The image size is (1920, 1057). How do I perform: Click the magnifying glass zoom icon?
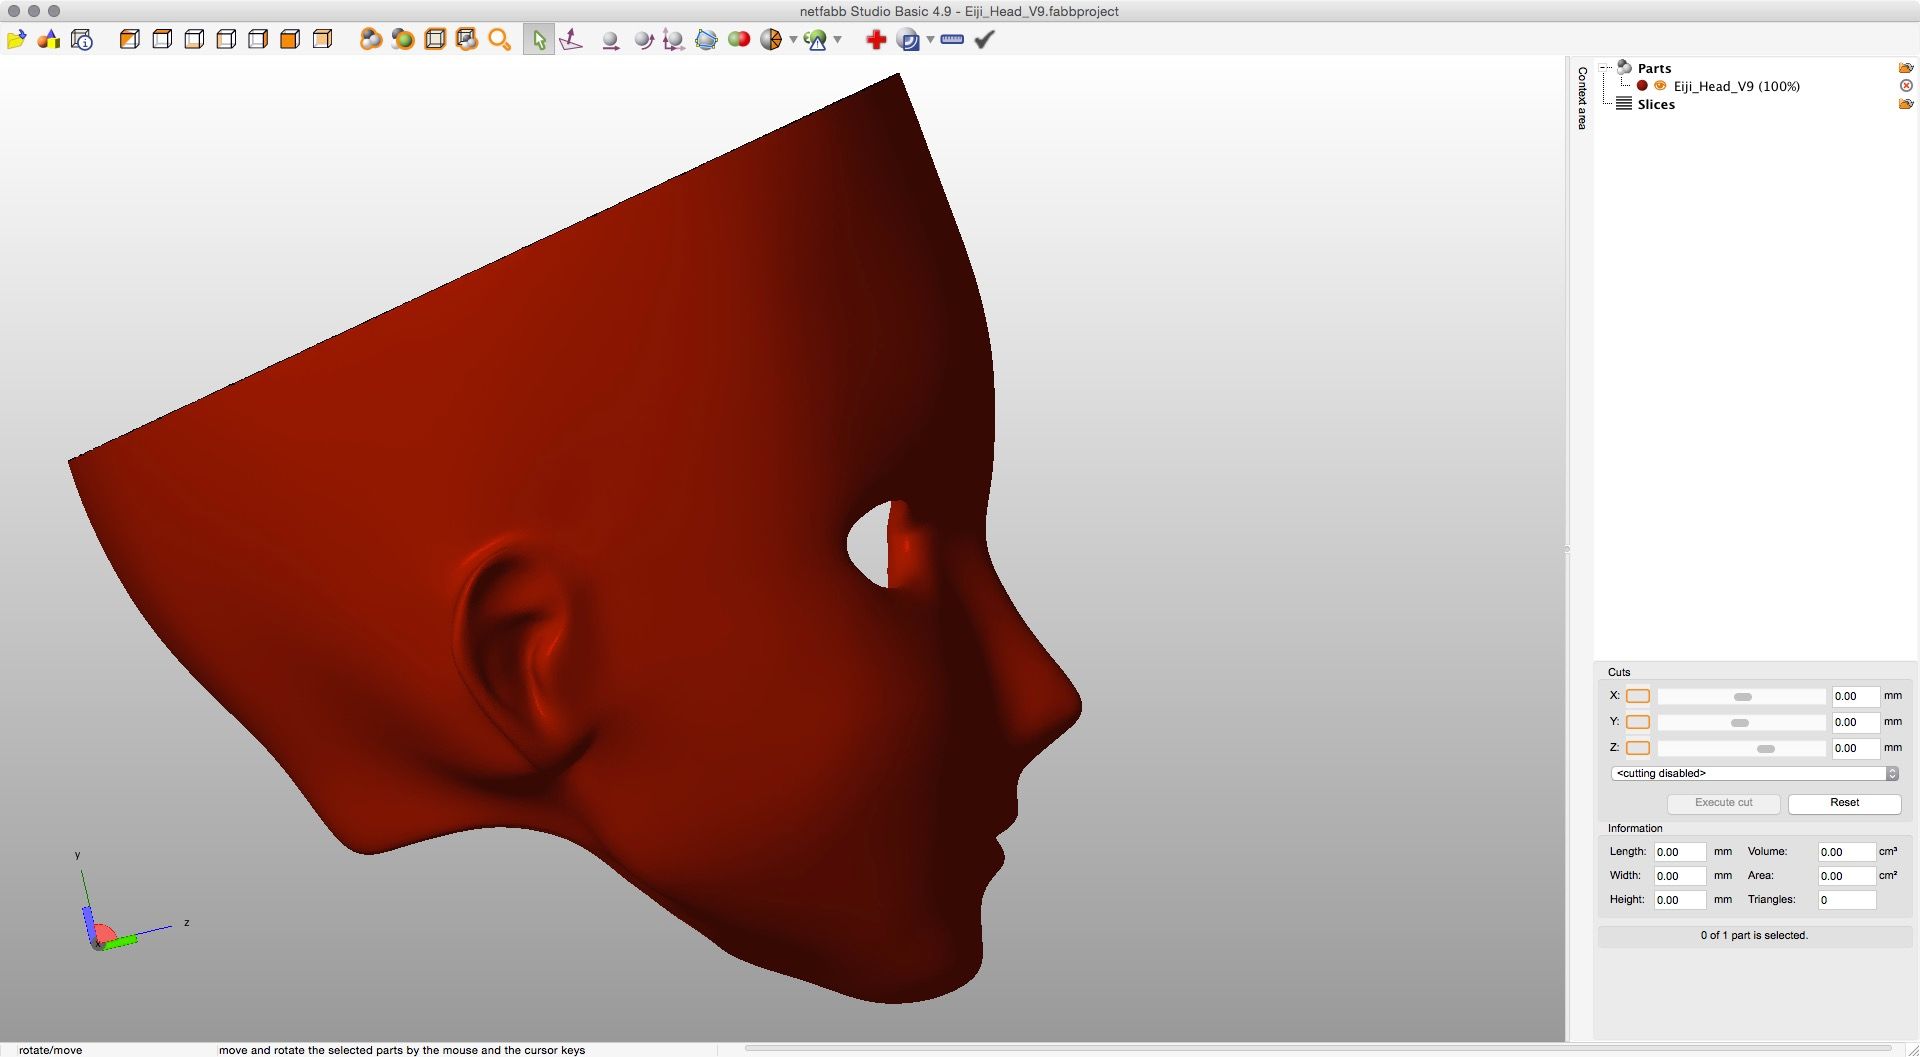point(499,40)
